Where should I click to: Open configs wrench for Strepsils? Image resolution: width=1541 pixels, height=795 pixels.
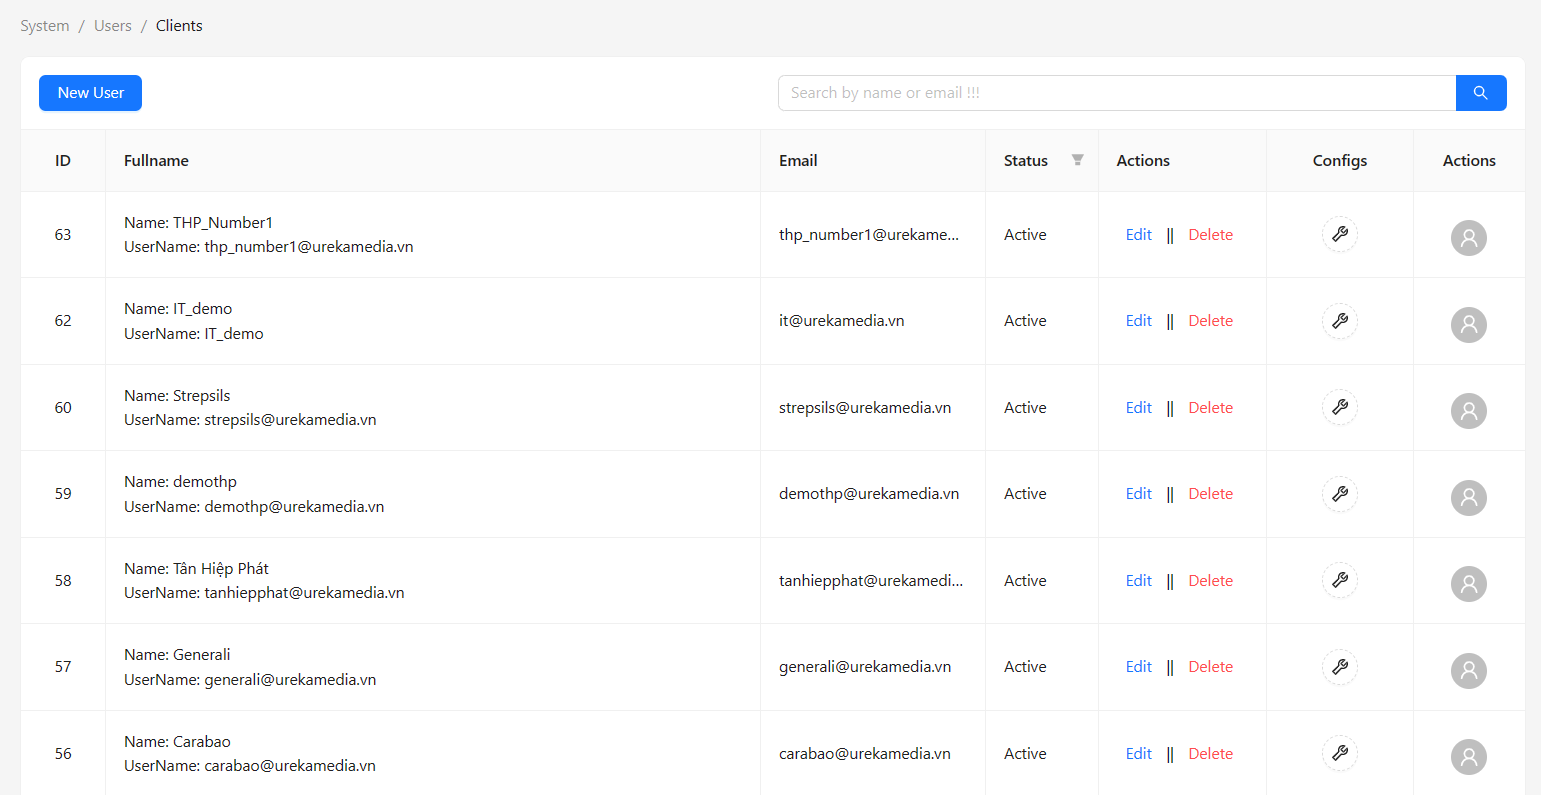click(1340, 408)
